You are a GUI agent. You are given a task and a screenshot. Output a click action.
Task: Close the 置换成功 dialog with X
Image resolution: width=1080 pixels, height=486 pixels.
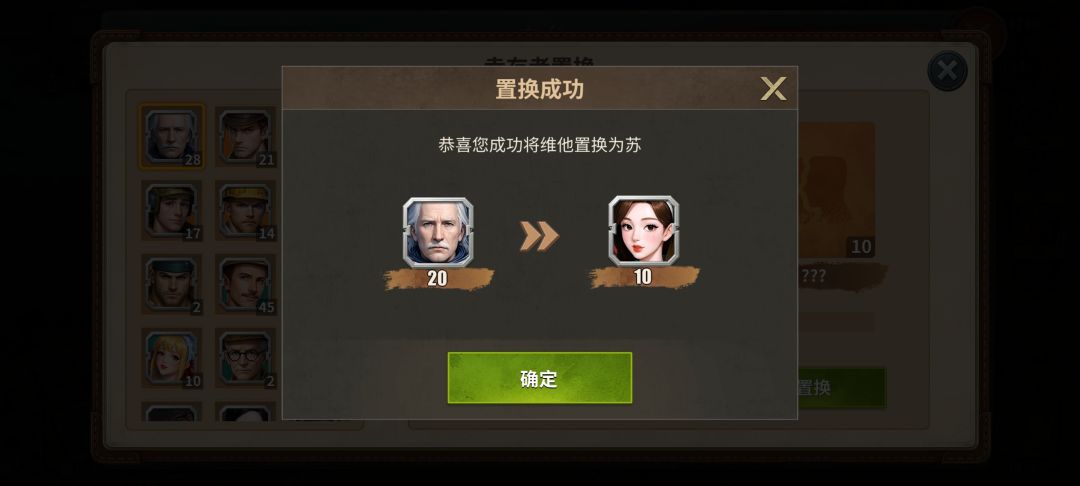(773, 89)
